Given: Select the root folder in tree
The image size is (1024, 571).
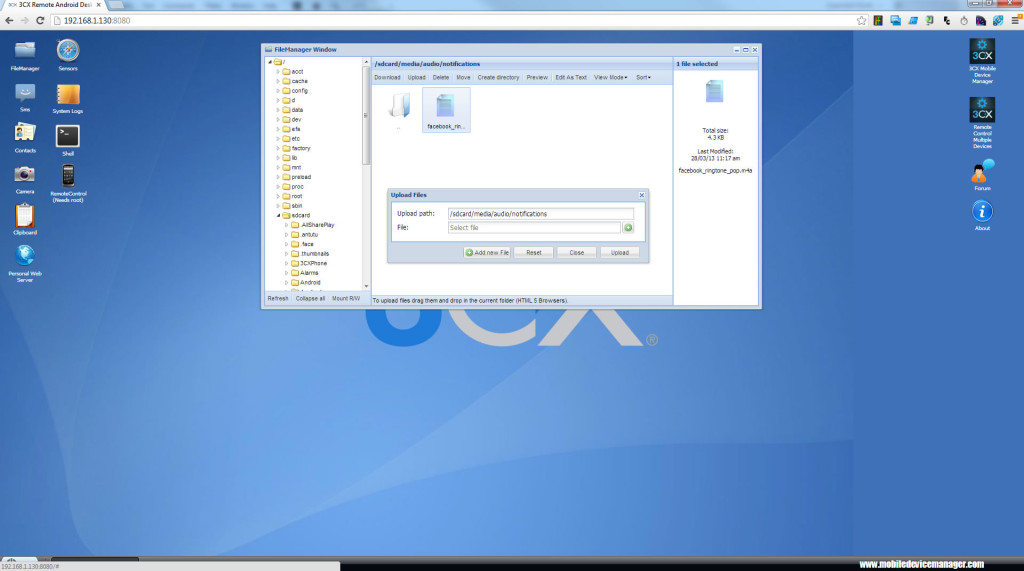Looking at the screenshot, I should click(x=297, y=196).
